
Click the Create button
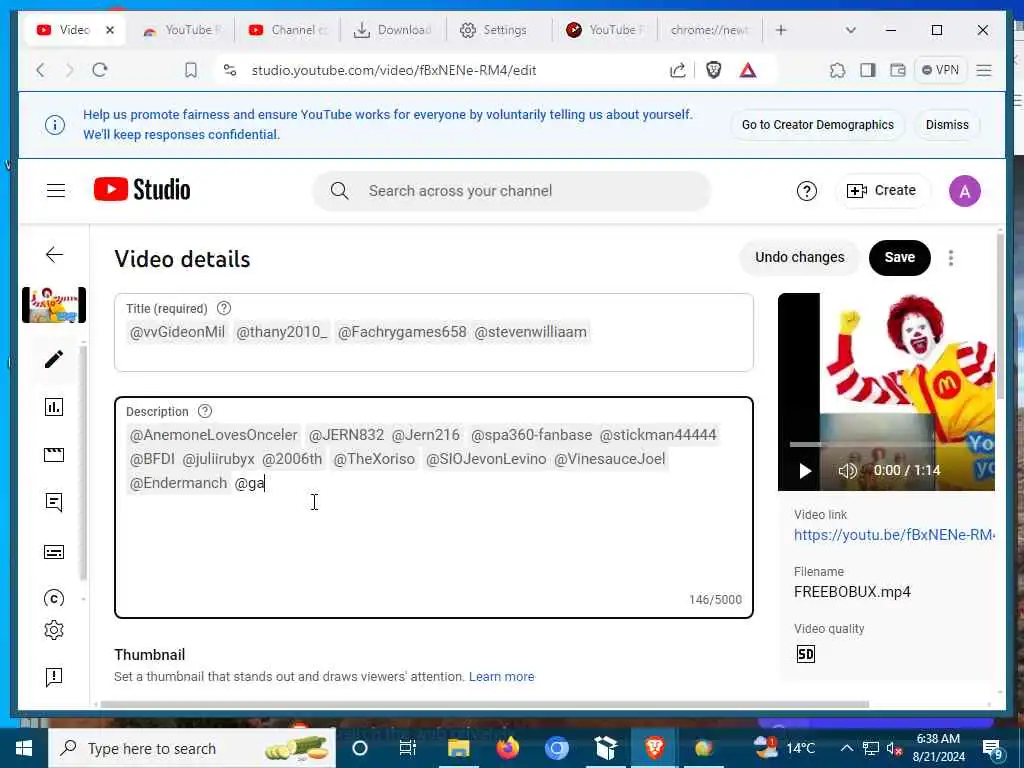[x=882, y=191]
